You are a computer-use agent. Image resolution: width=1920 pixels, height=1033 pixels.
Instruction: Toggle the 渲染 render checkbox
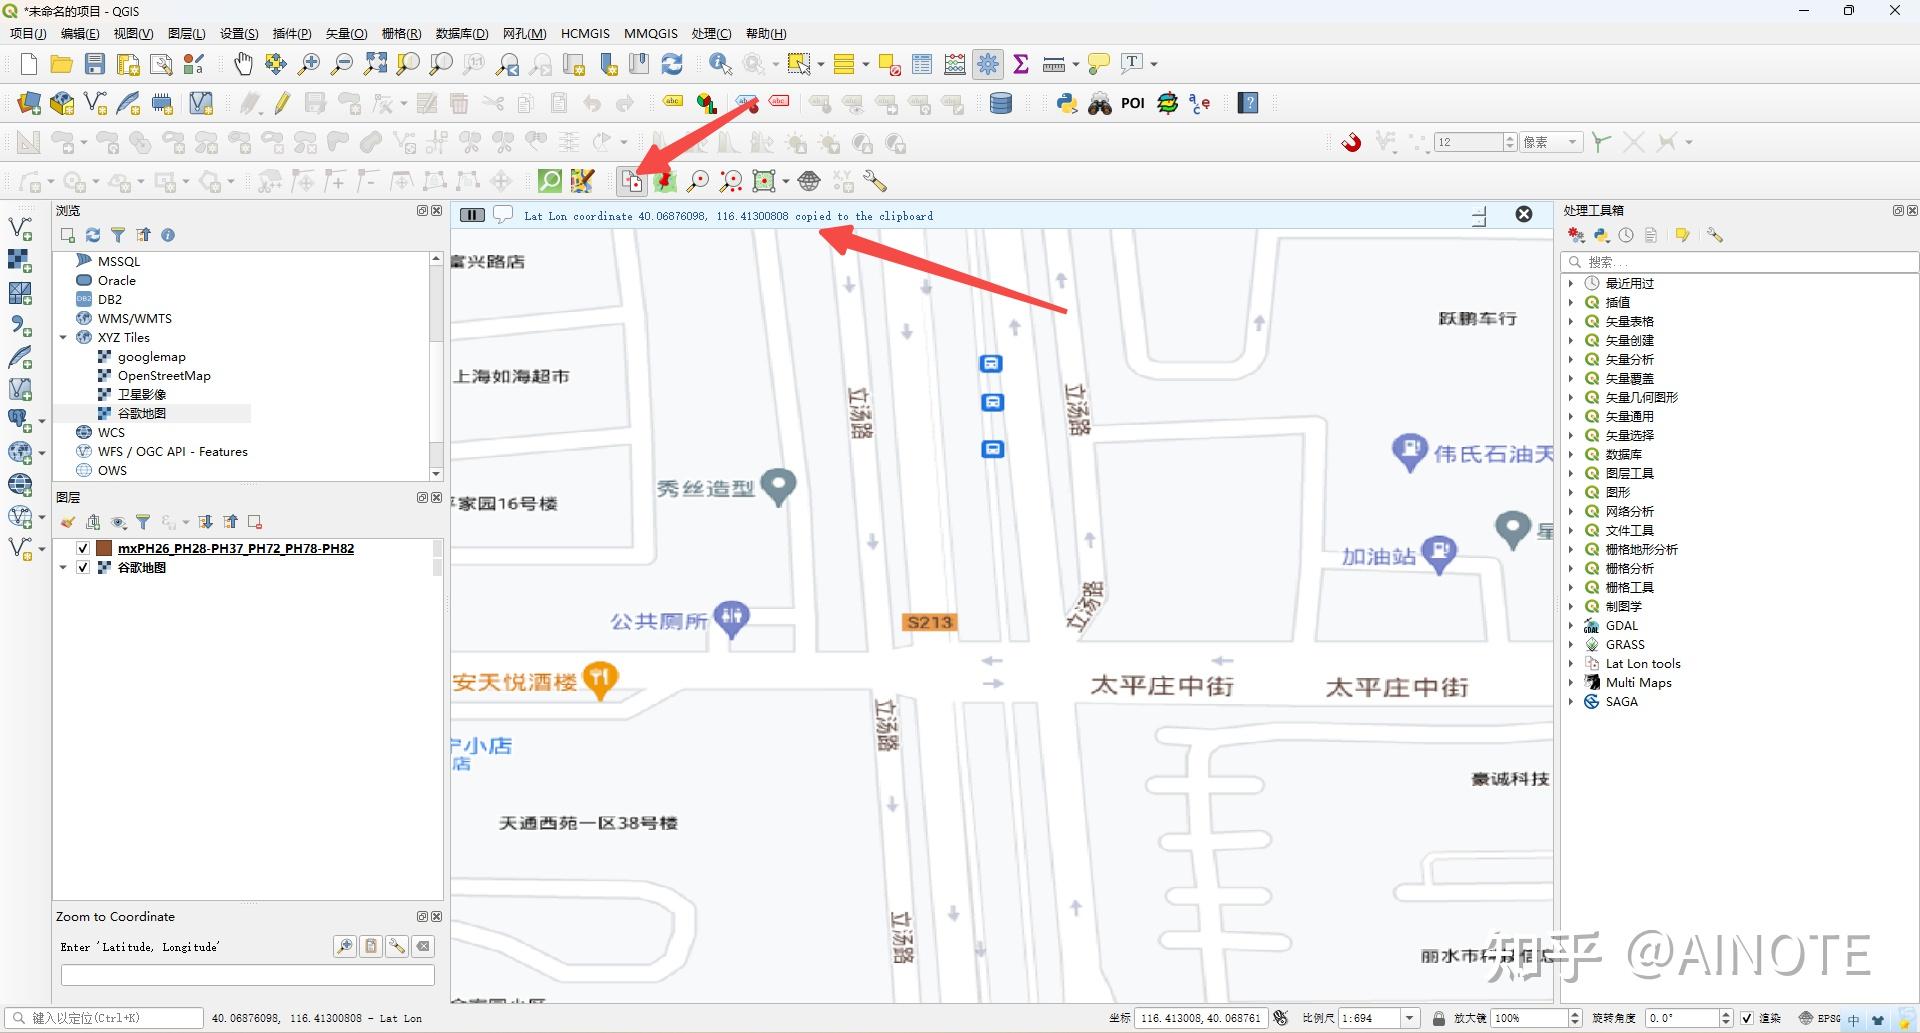(x=1747, y=1018)
